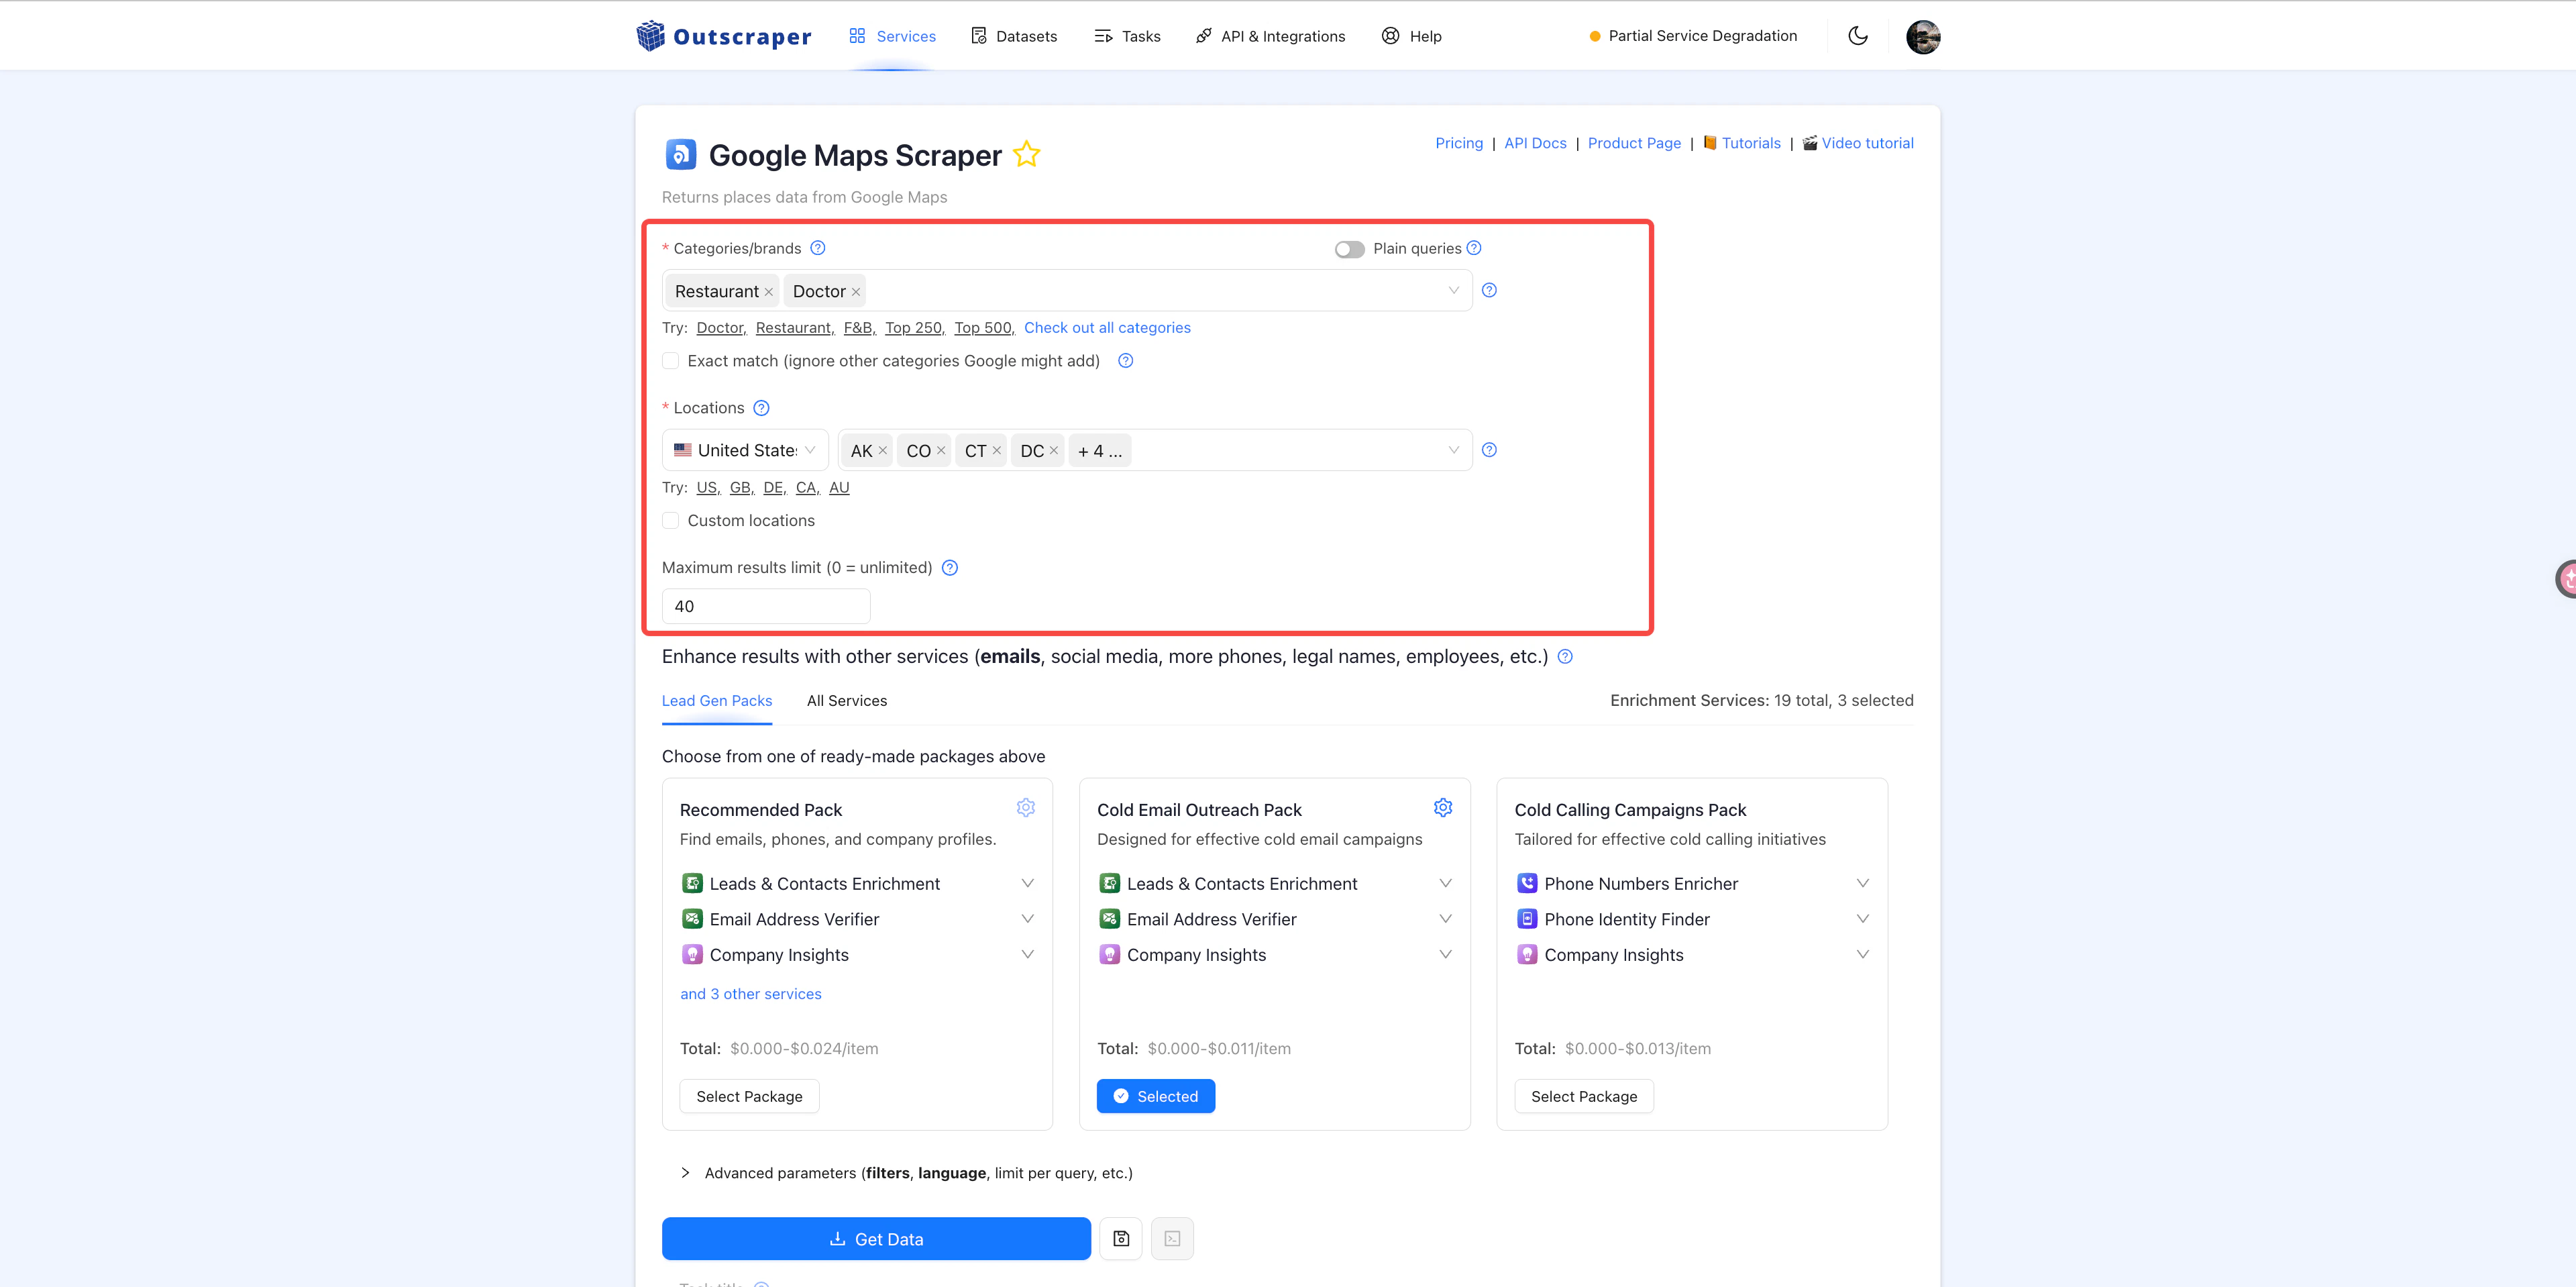This screenshot has width=2576, height=1287.
Task: Select Package for Cold Calling Campaigns Pack
Action: [1584, 1096]
